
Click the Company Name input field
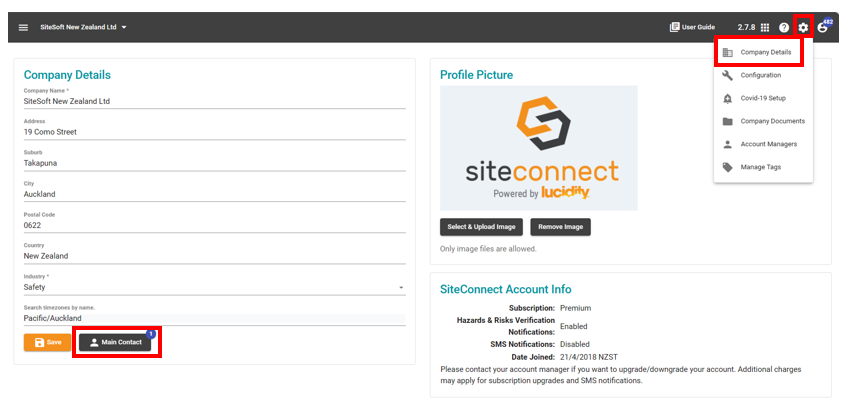pyautogui.click(x=215, y=101)
